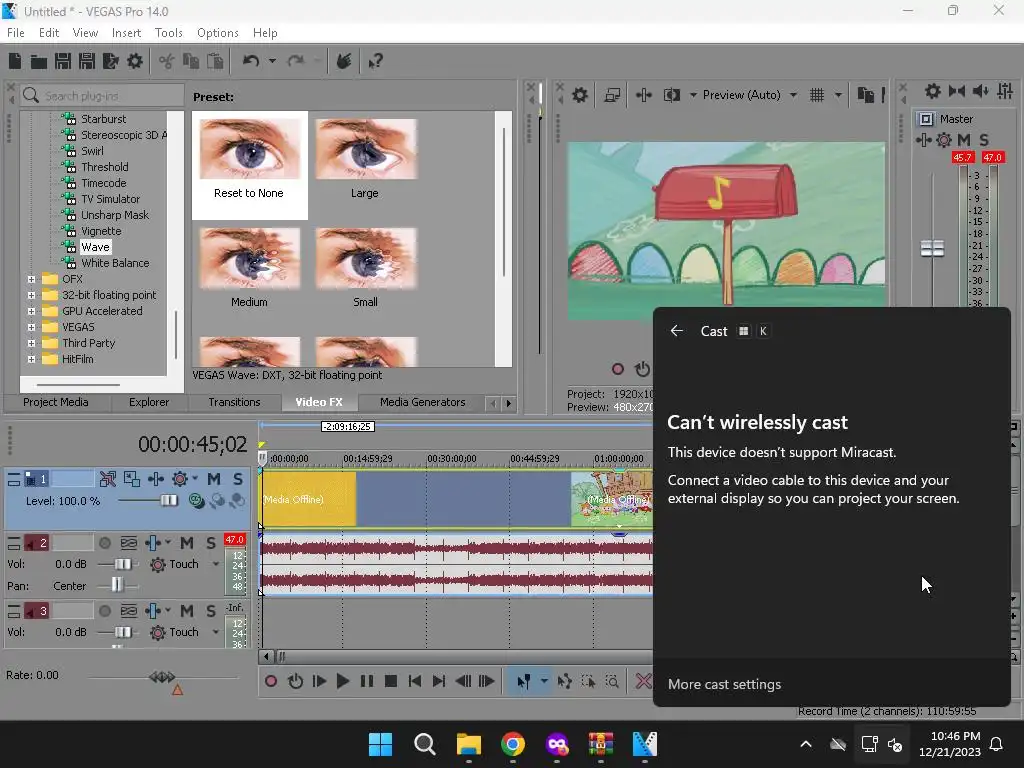Viewport: 1024px width, 768px height.
Task: Toggle Invert Phase on audio track 2
Action: click(129, 543)
